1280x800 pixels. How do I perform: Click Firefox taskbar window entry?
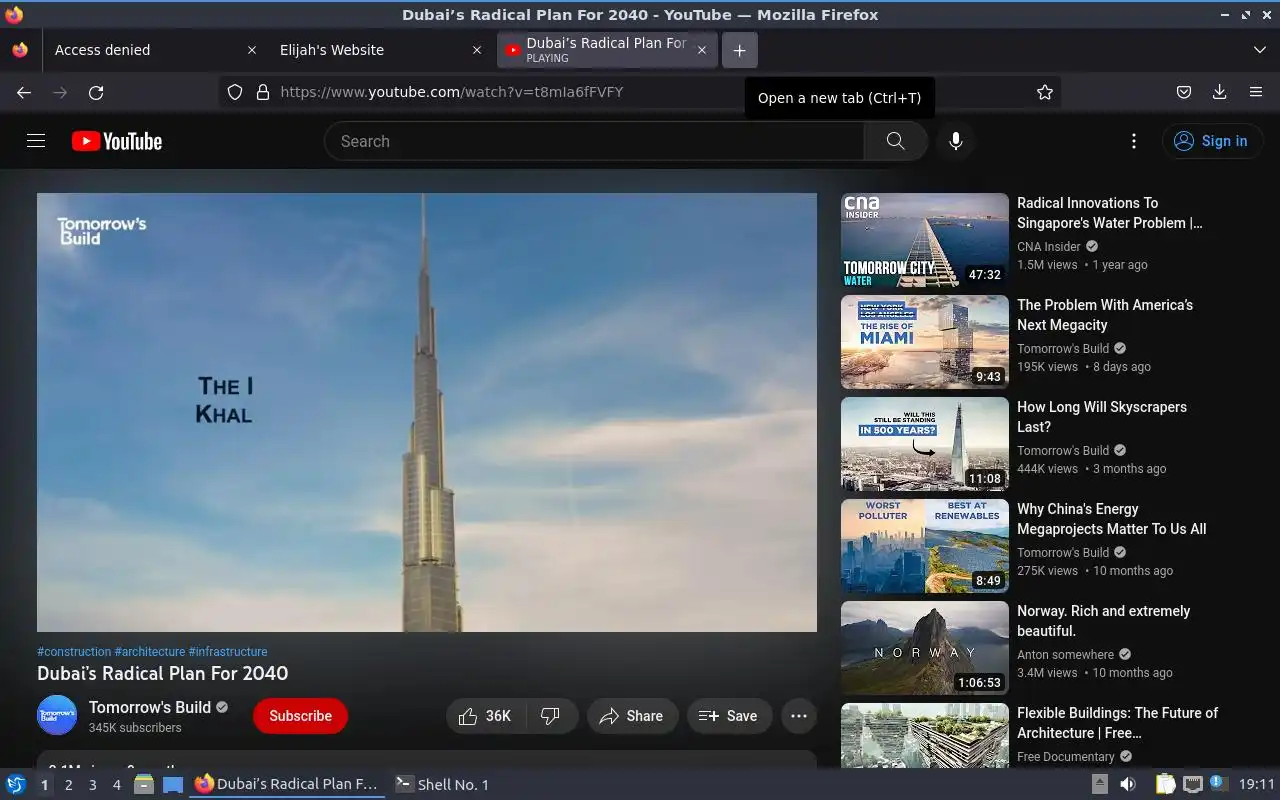288,785
